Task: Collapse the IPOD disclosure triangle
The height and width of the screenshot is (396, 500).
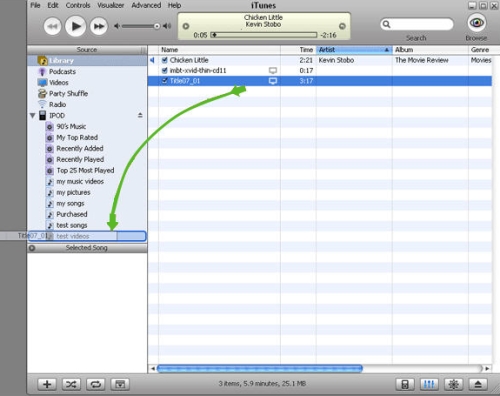Action: 32,116
